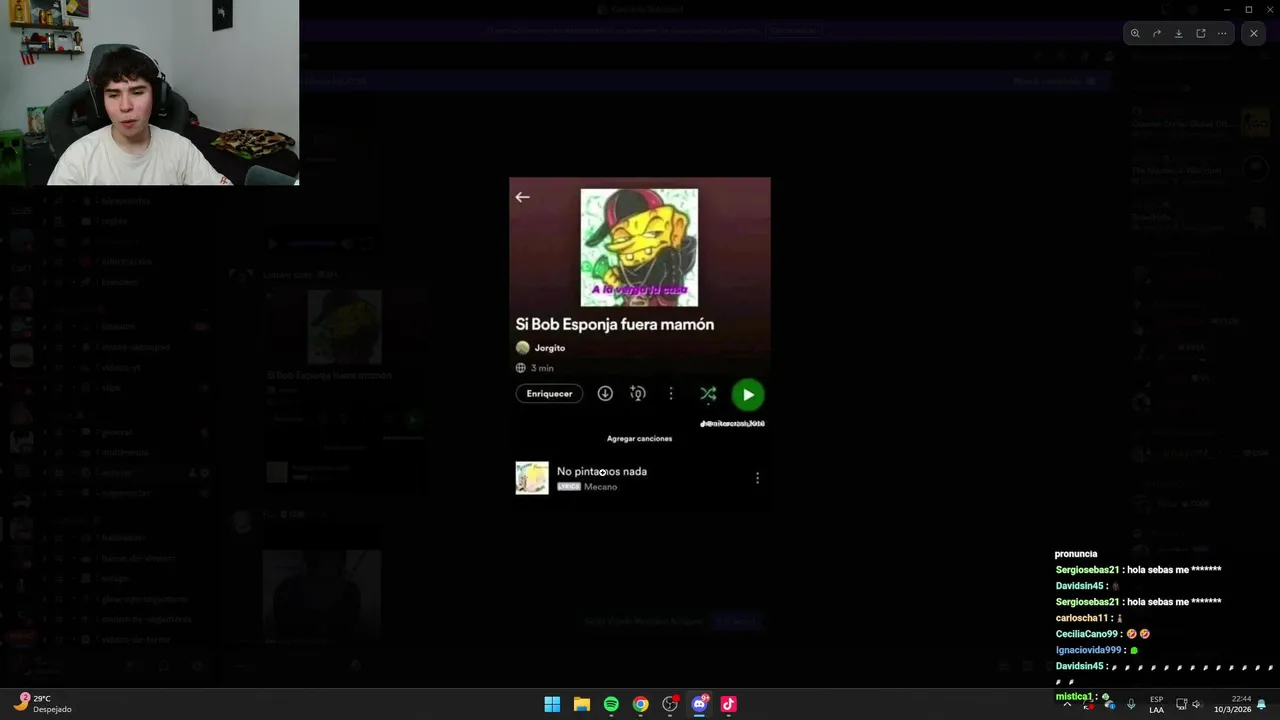The width and height of the screenshot is (1280, 720).
Task: Open Spotify from the taskbar
Action: tap(611, 704)
